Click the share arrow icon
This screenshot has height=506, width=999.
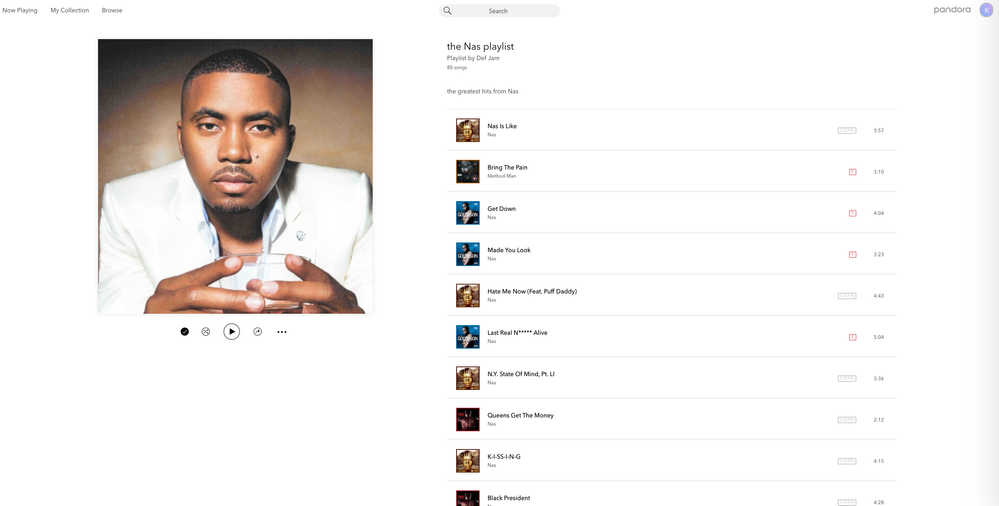point(257,331)
